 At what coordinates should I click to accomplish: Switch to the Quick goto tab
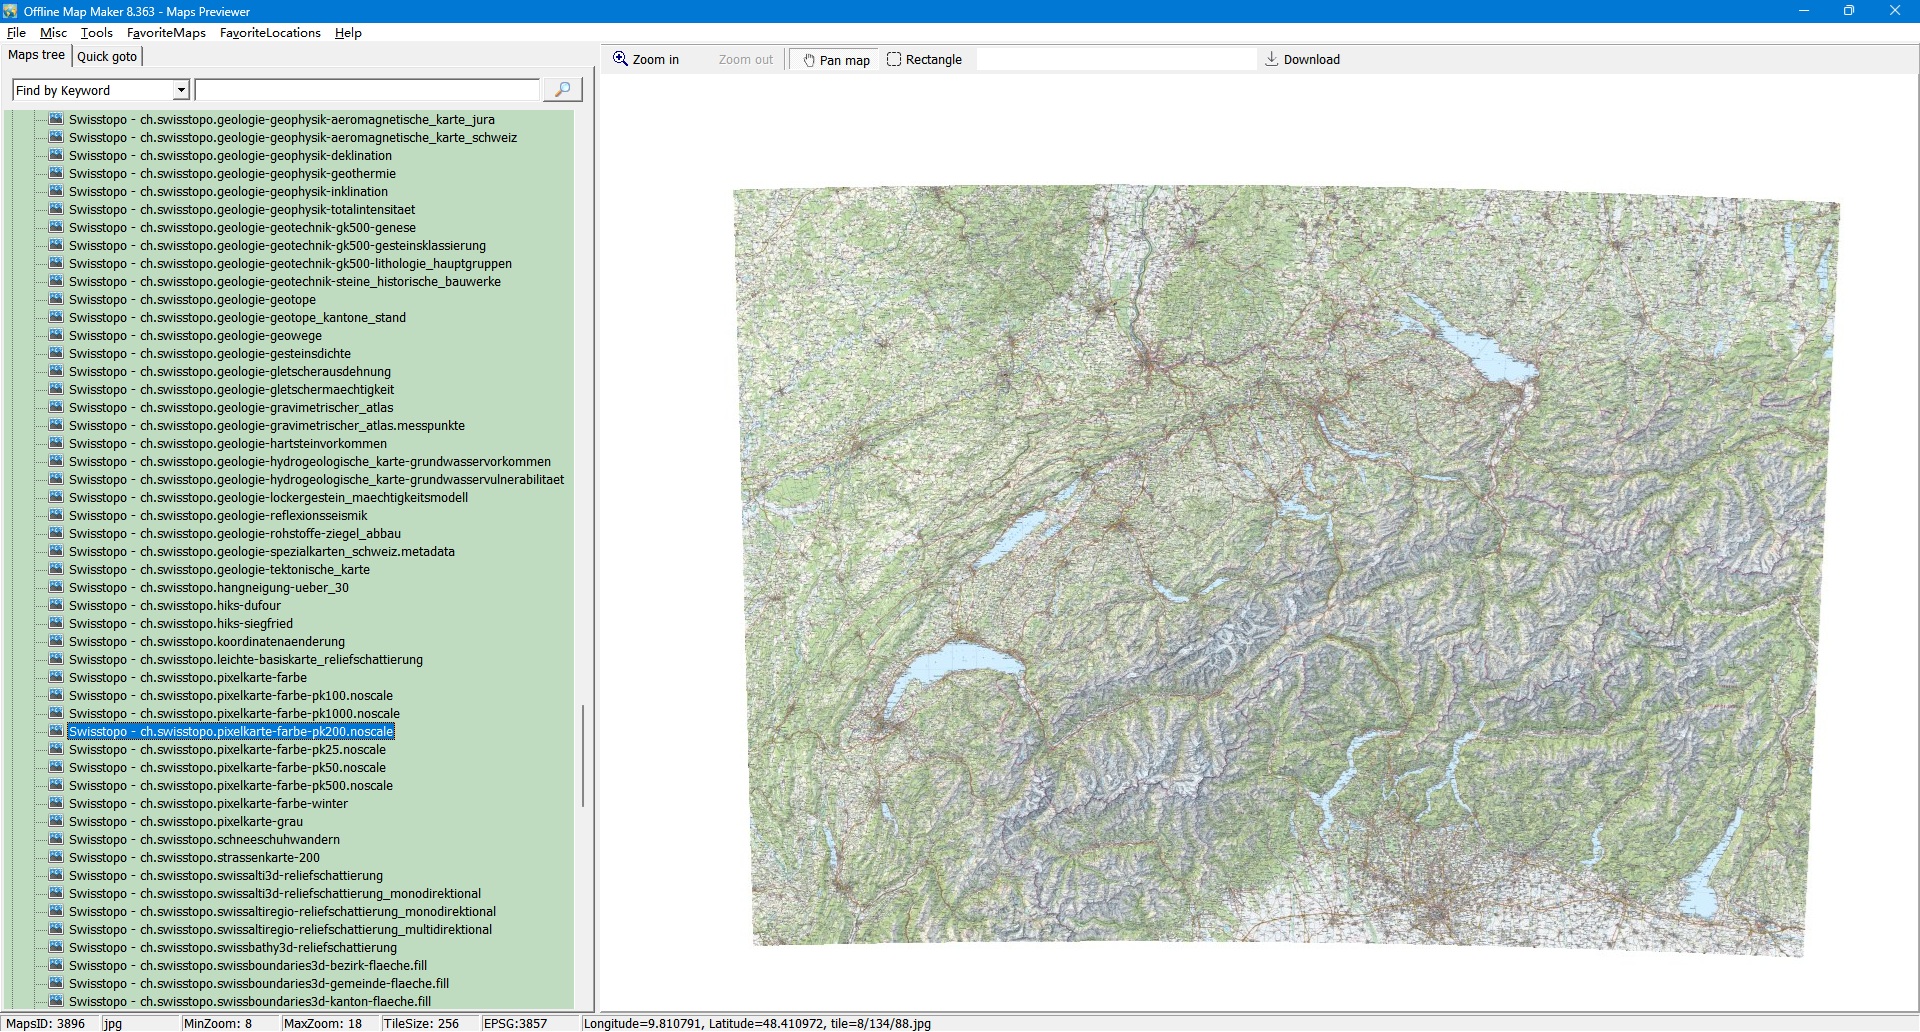[107, 57]
